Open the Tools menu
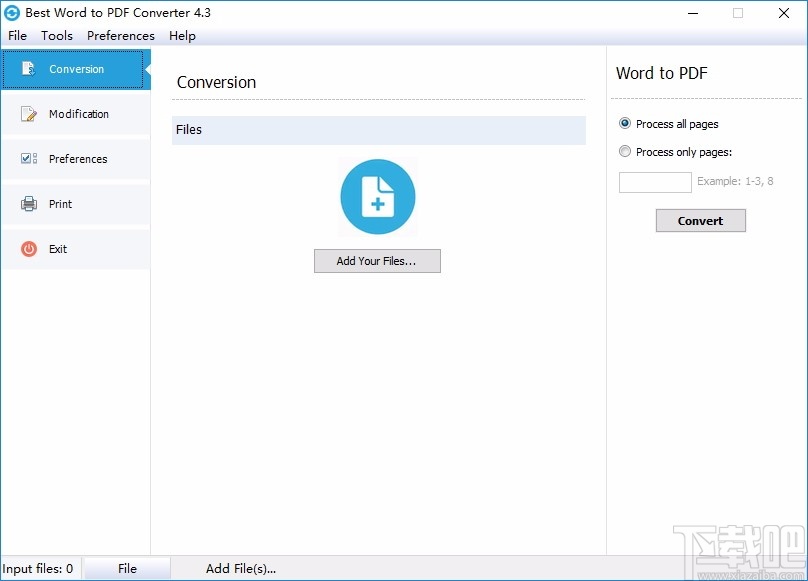Screen dimensions: 808x581 coord(56,36)
